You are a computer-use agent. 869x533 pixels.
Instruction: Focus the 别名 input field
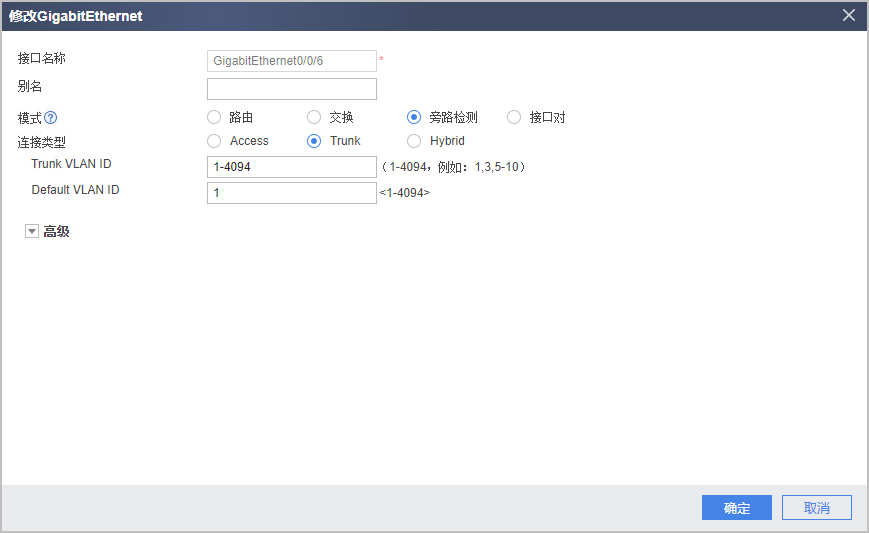pos(292,89)
